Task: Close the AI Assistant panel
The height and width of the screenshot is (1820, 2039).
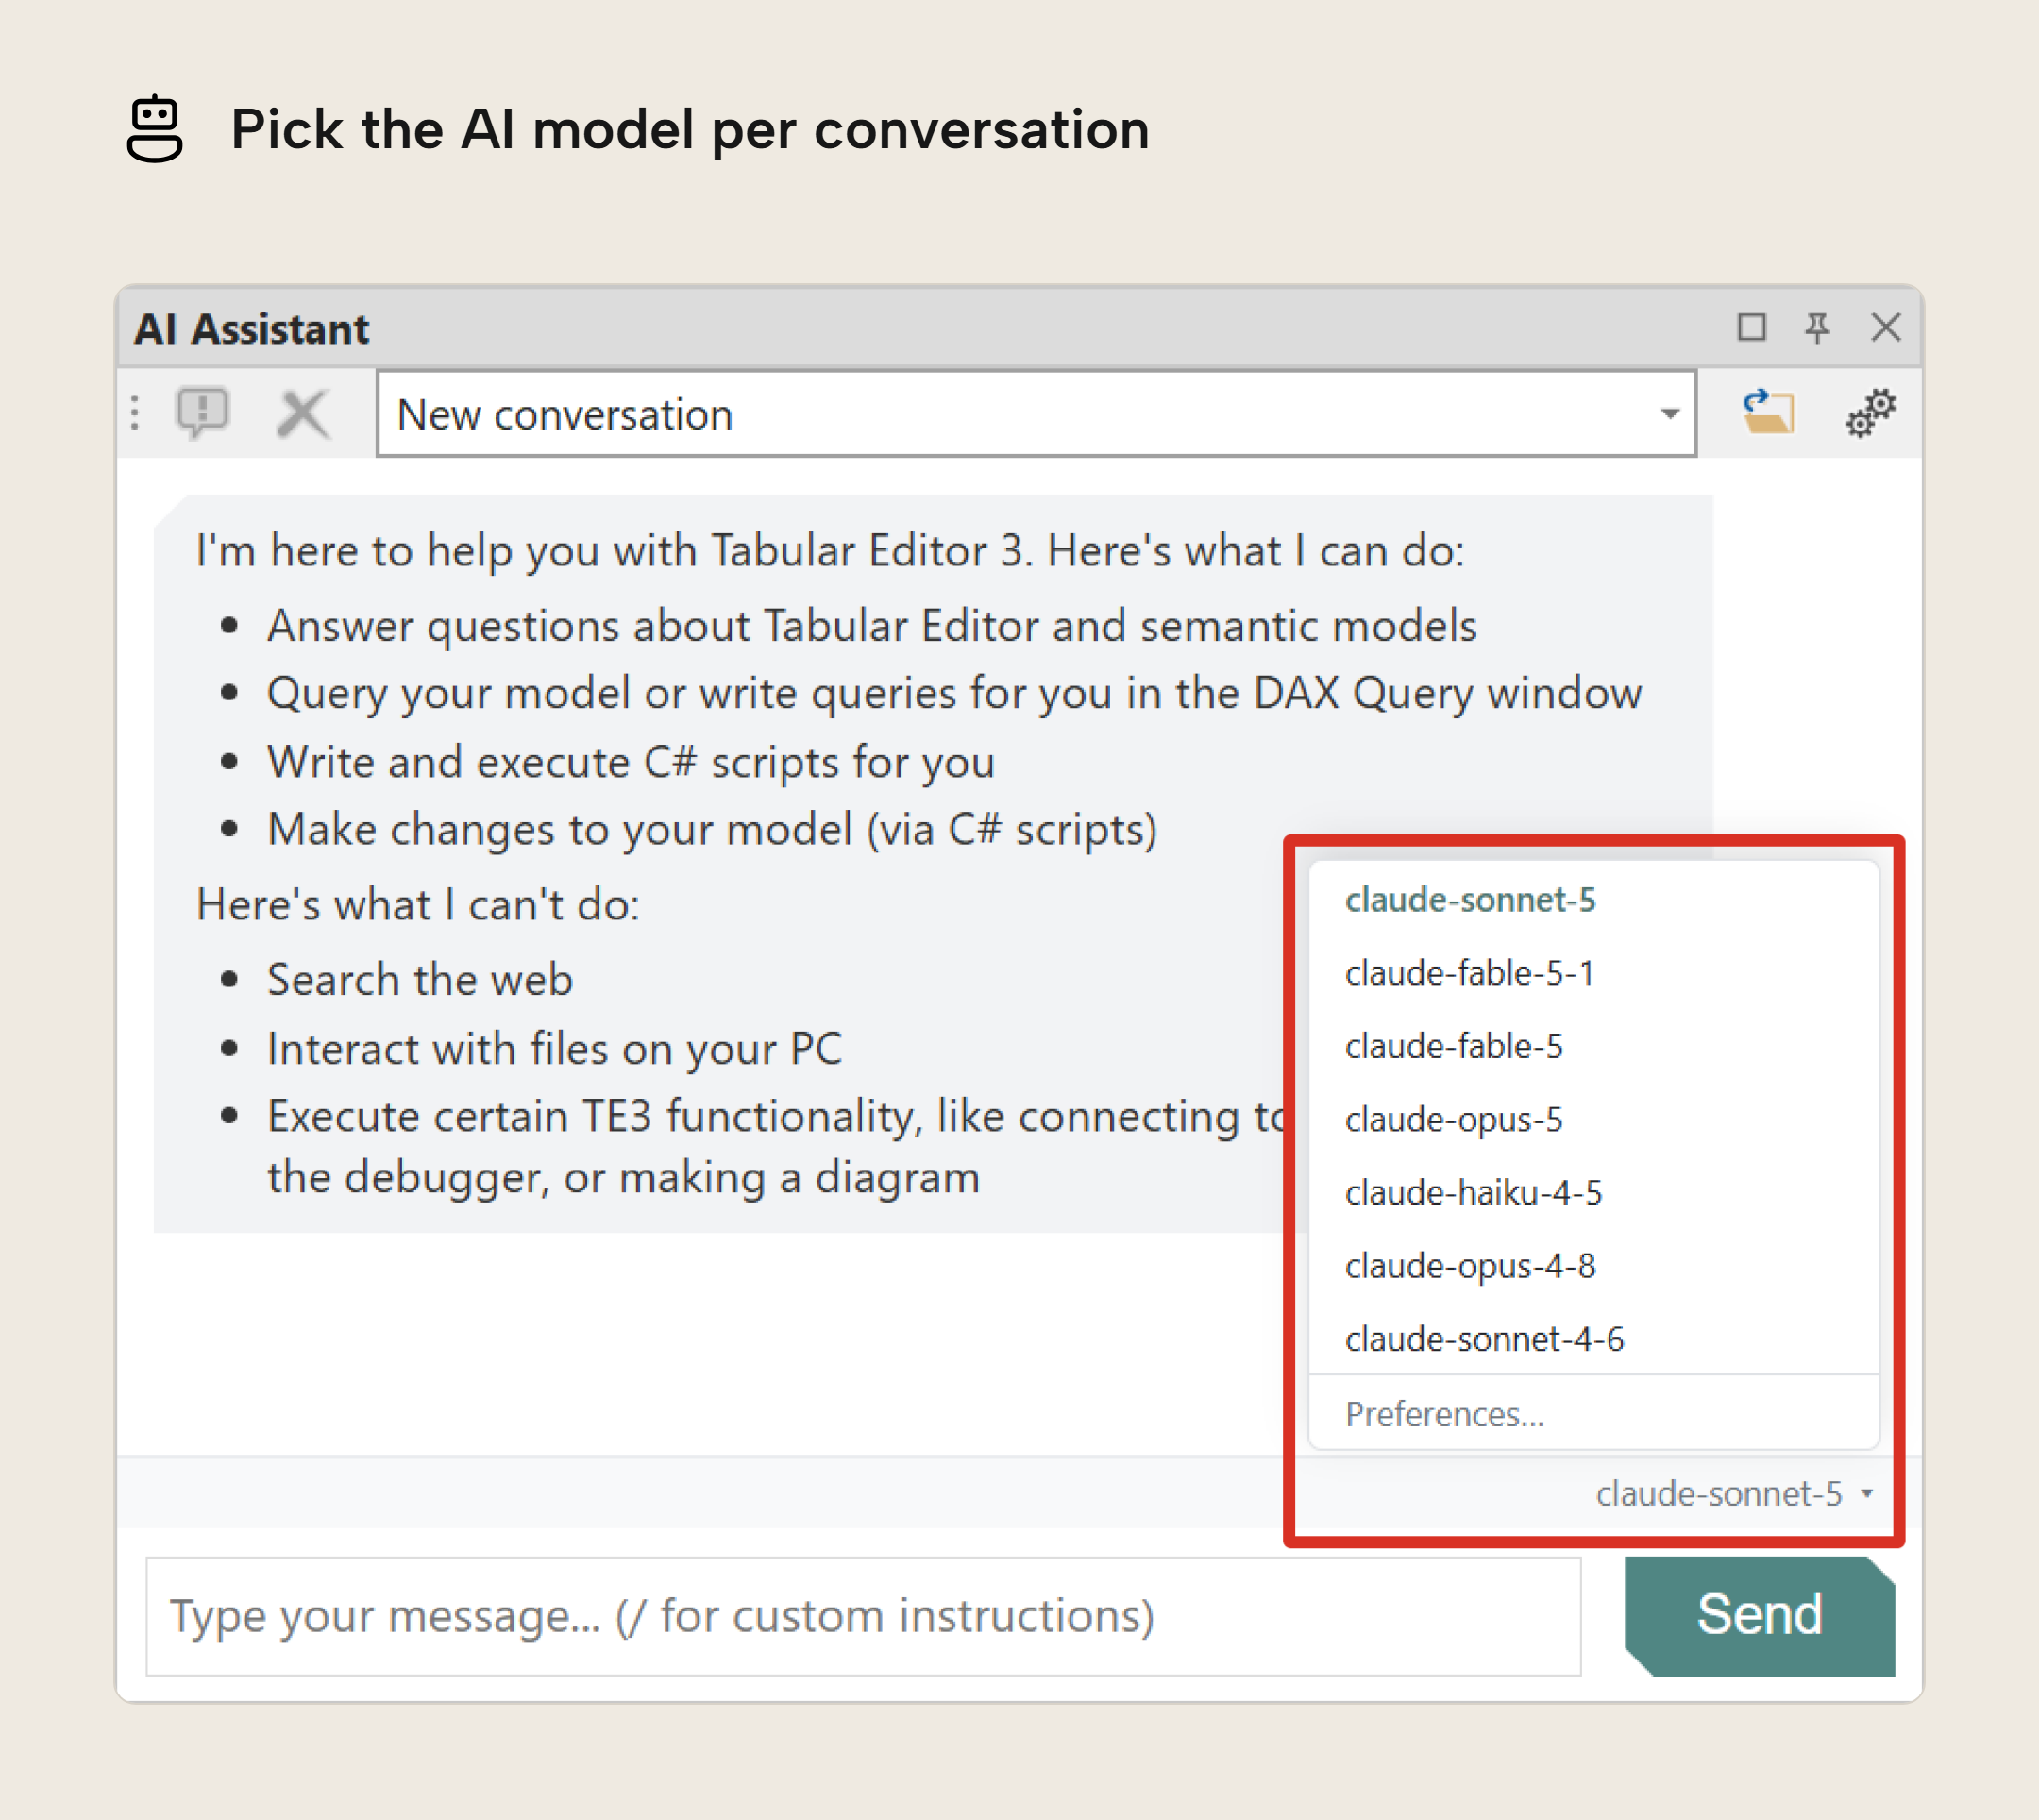Action: click(1885, 327)
